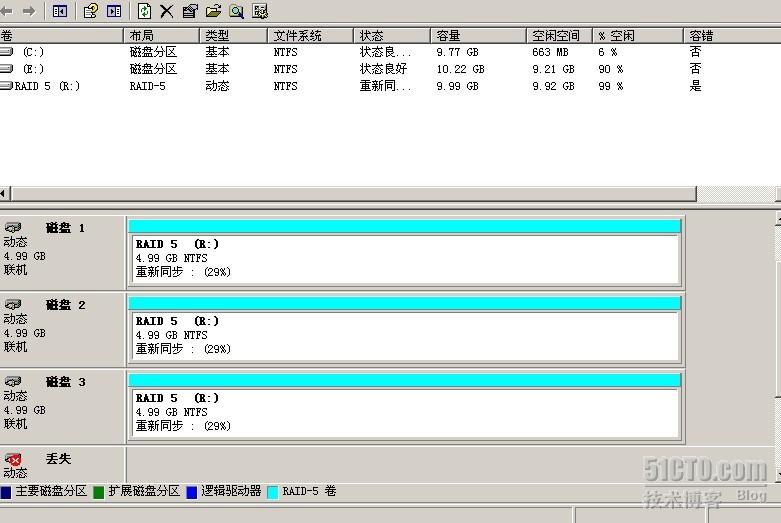Click the 9.92 GB free space cell

[x=553, y=86]
